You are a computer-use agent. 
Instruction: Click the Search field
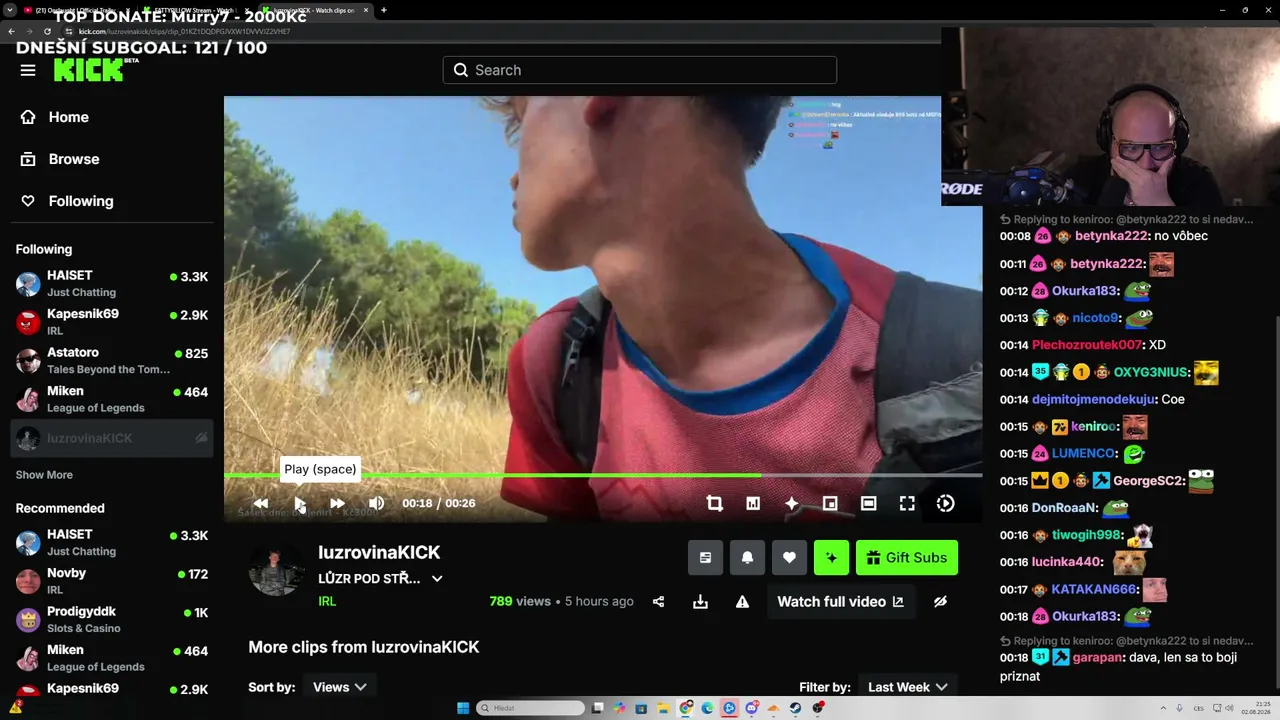(640, 70)
